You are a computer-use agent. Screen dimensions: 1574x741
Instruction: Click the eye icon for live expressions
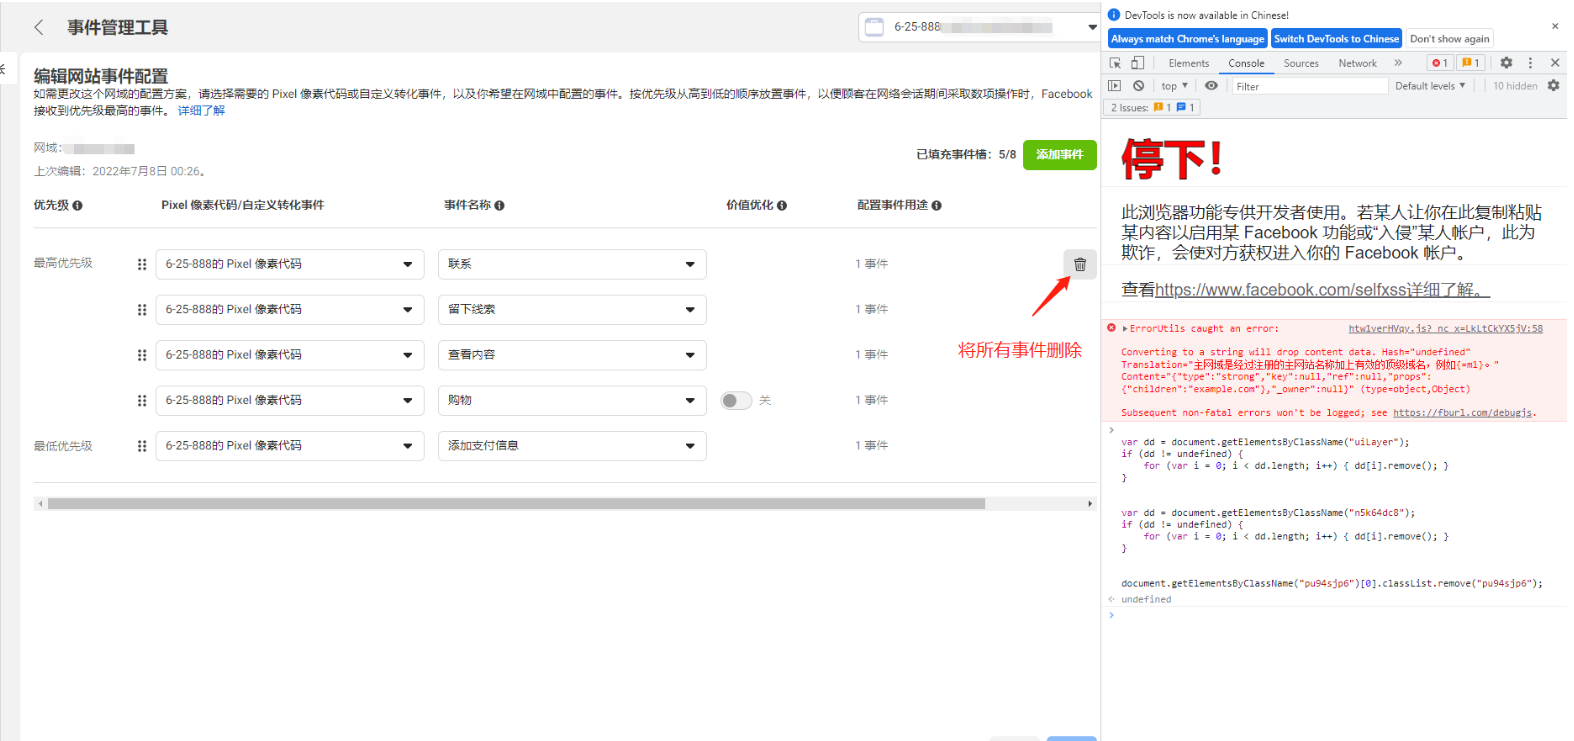point(1211,86)
